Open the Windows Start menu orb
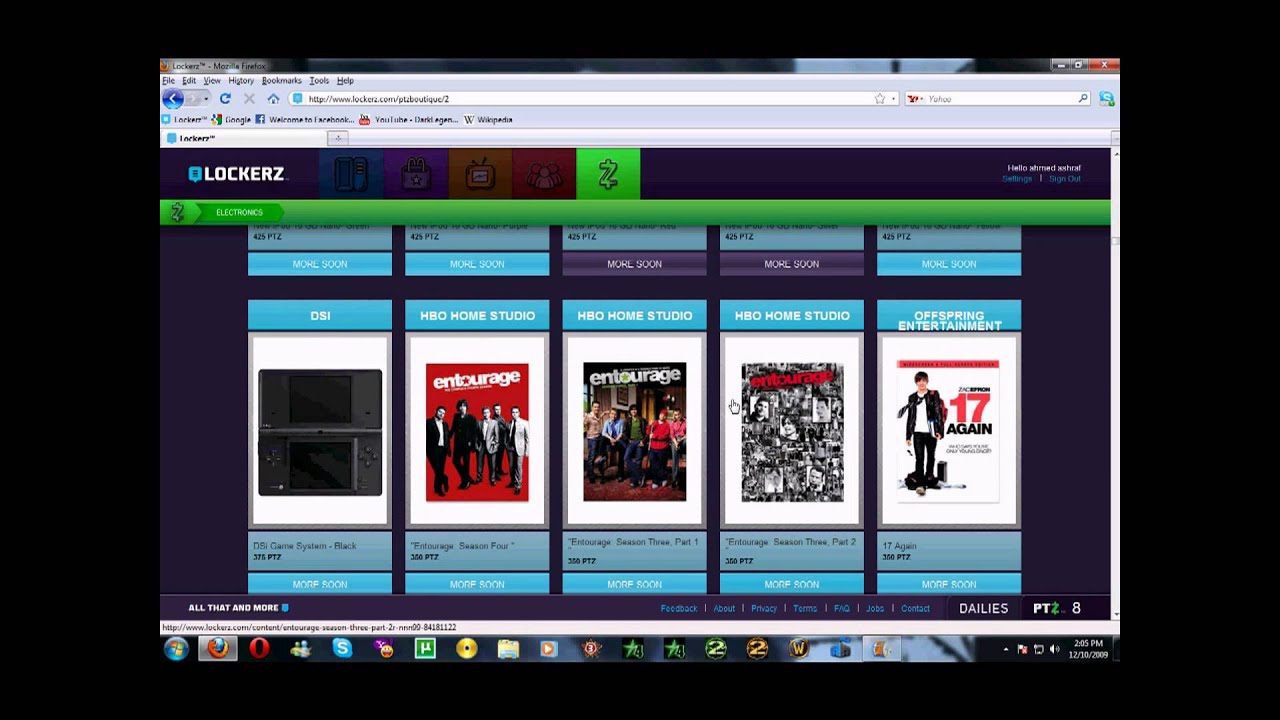Viewport: 1280px width, 720px height. 177,649
